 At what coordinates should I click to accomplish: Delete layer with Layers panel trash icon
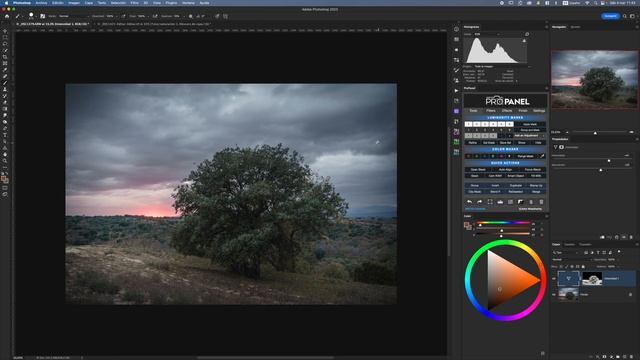click(x=631, y=357)
